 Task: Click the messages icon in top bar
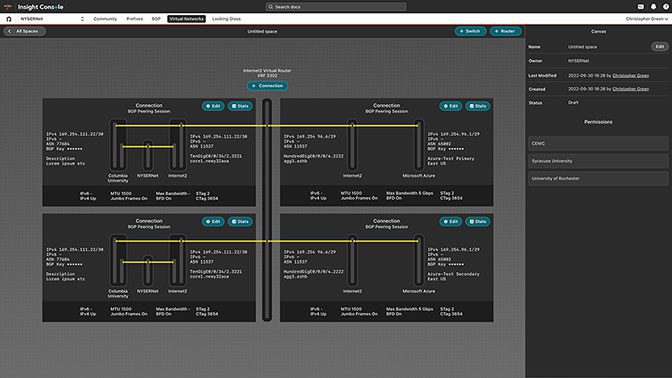[x=641, y=7]
